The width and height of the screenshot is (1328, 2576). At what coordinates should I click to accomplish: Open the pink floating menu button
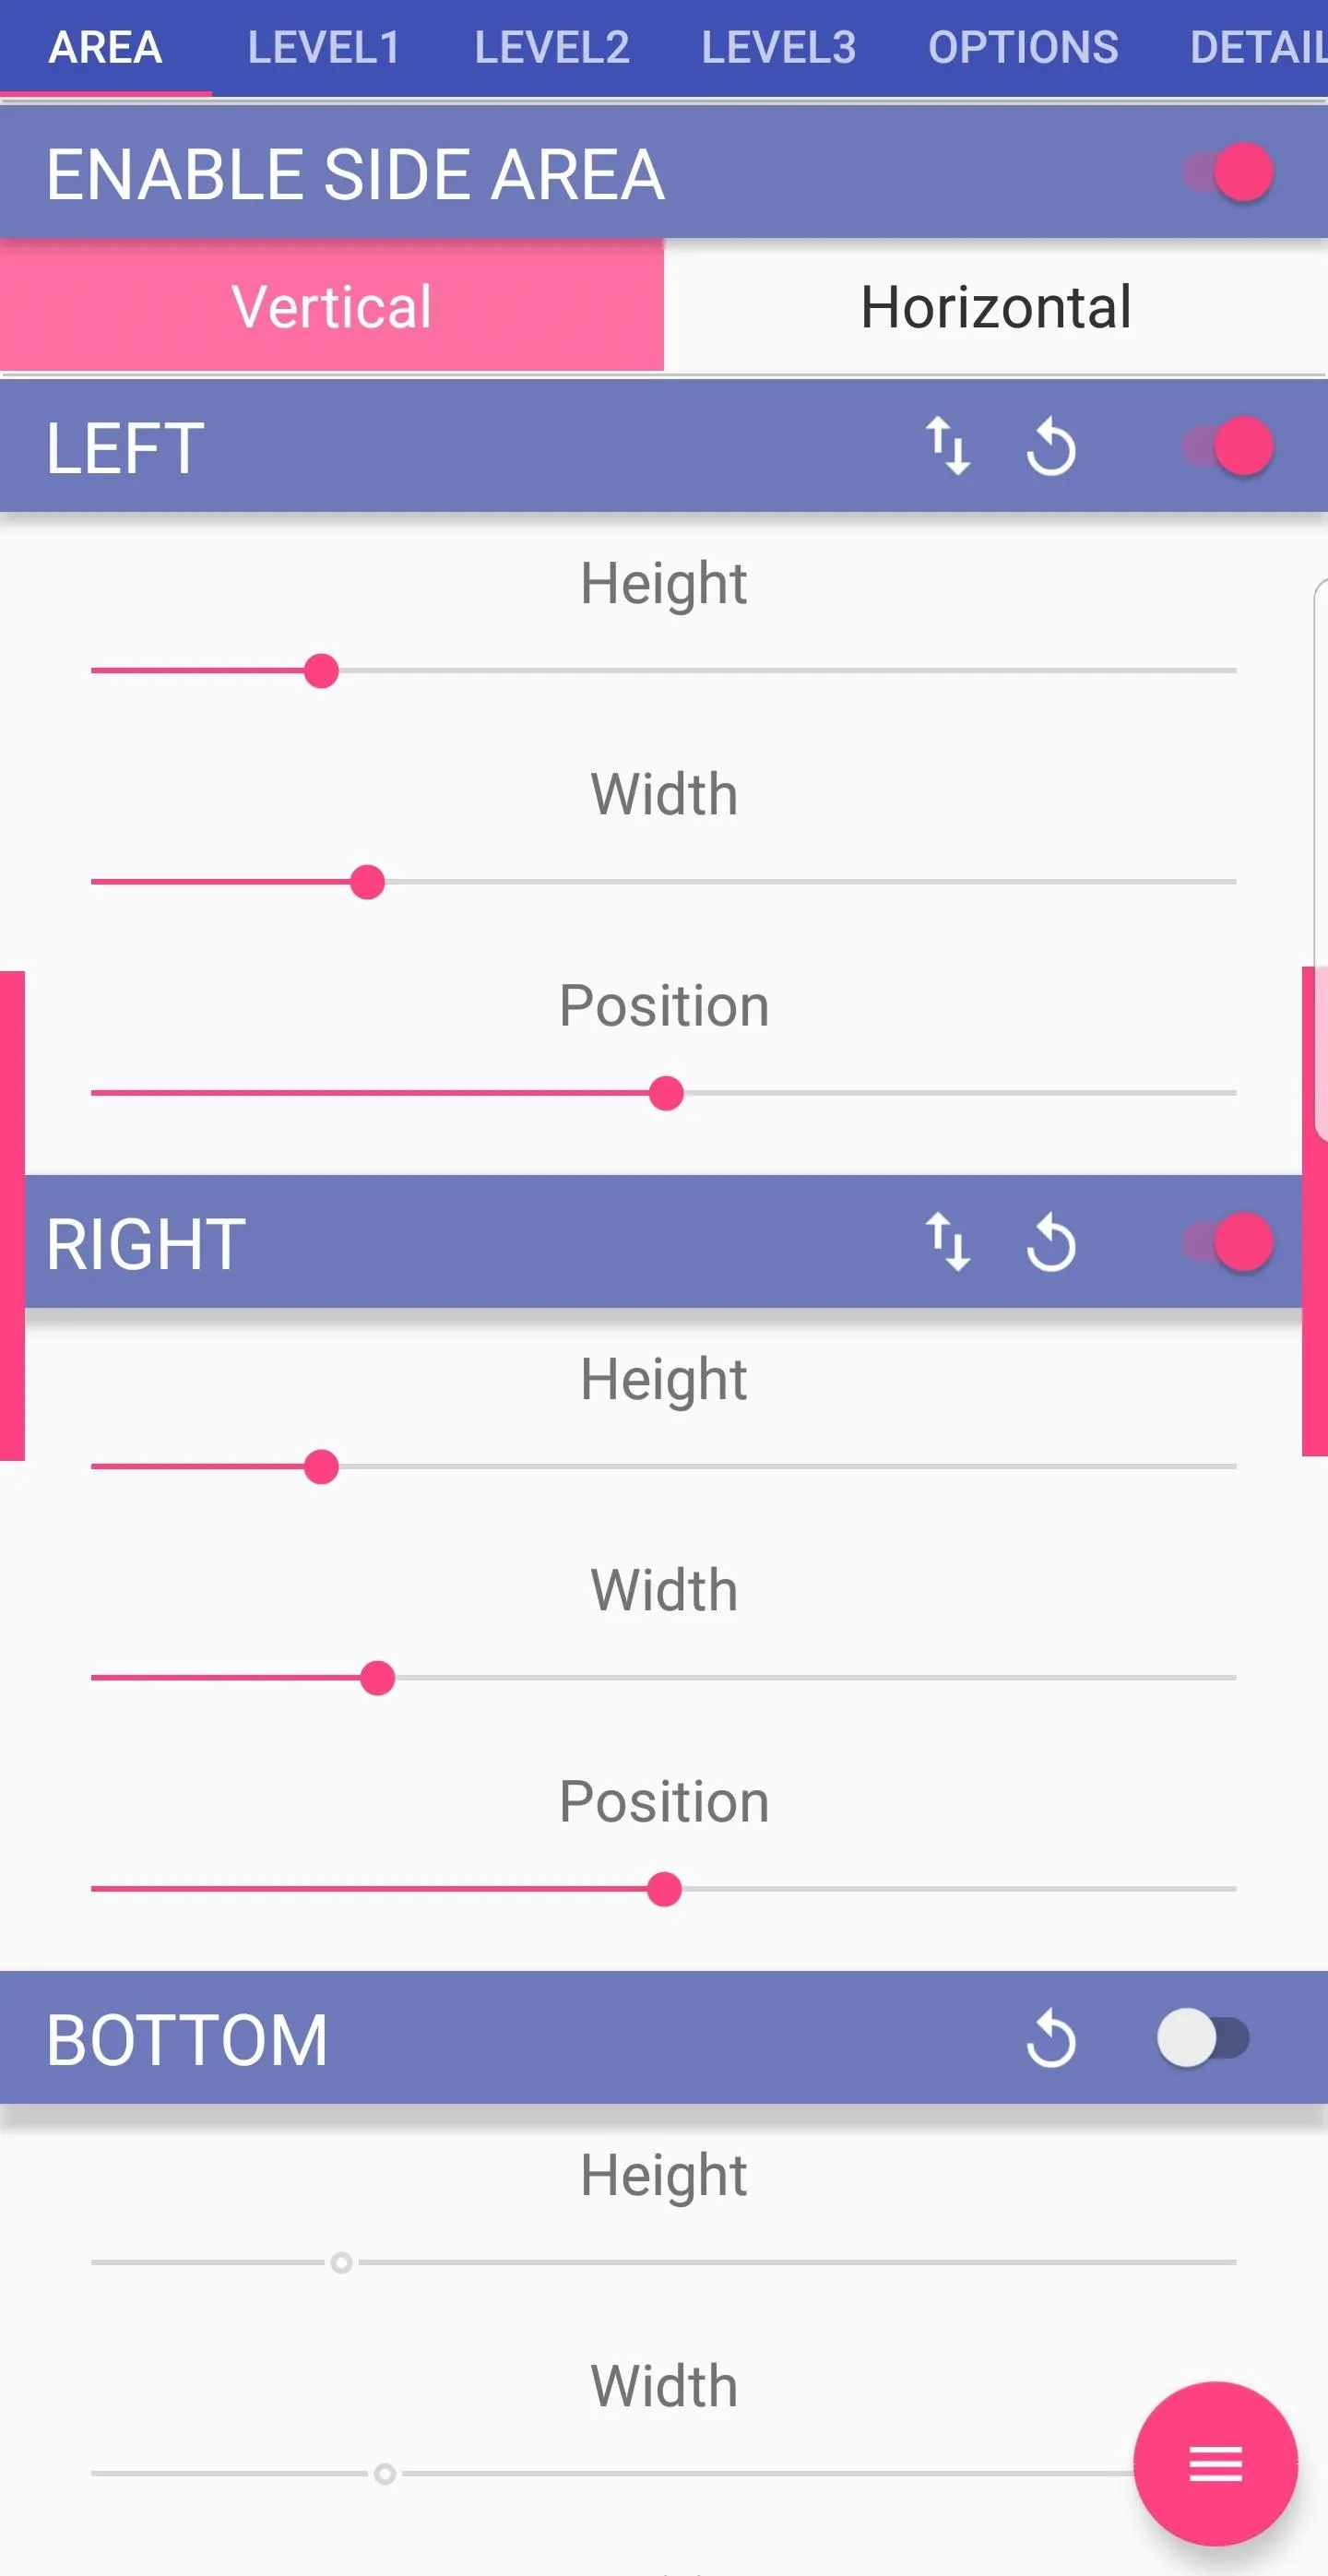point(1215,2463)
